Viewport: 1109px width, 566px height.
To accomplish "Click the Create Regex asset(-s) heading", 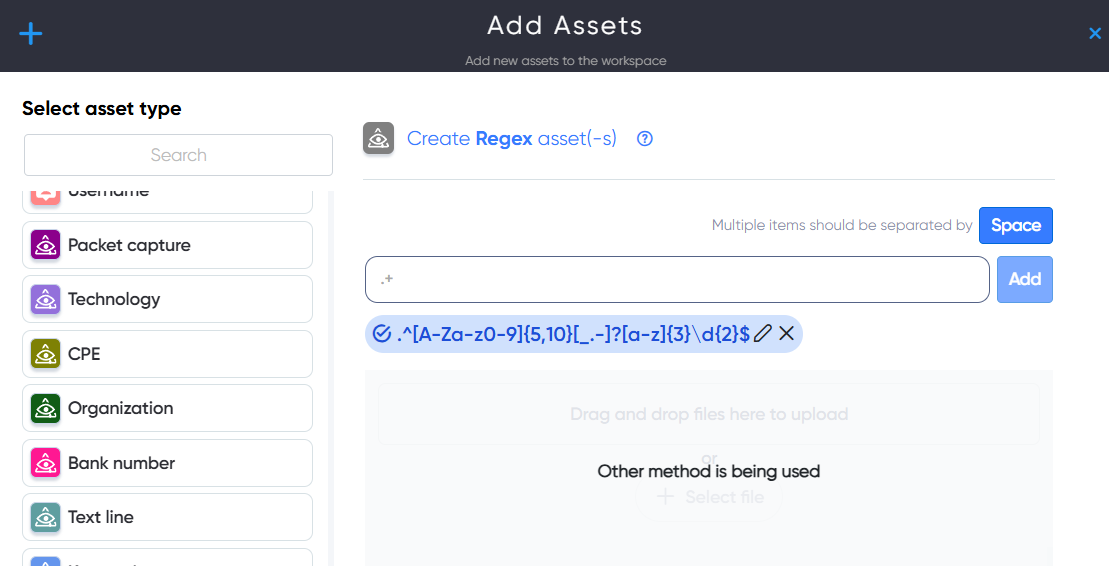I will coord(511,139).
